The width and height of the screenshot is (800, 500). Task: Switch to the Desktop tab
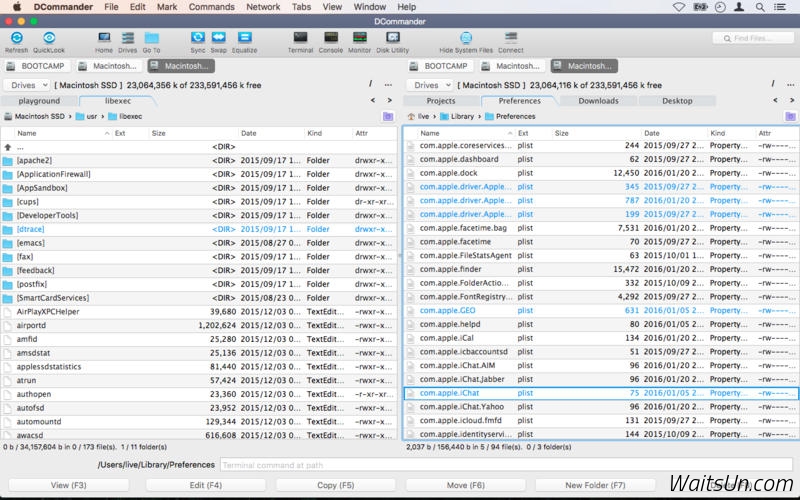point(677,101)
